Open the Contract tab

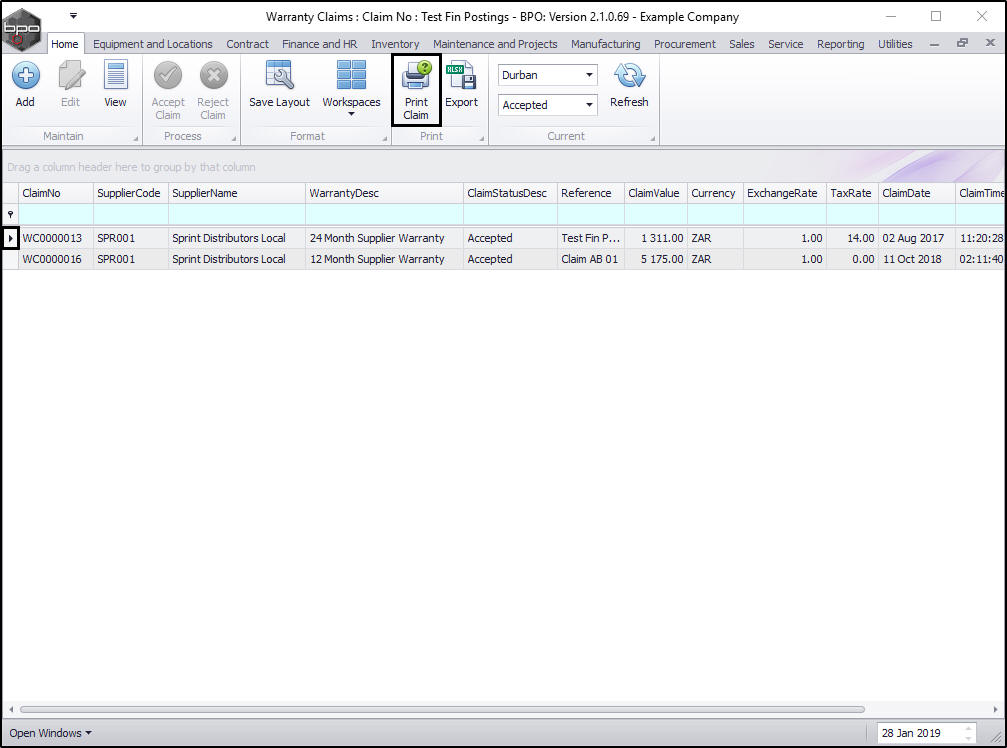(247, 44)
